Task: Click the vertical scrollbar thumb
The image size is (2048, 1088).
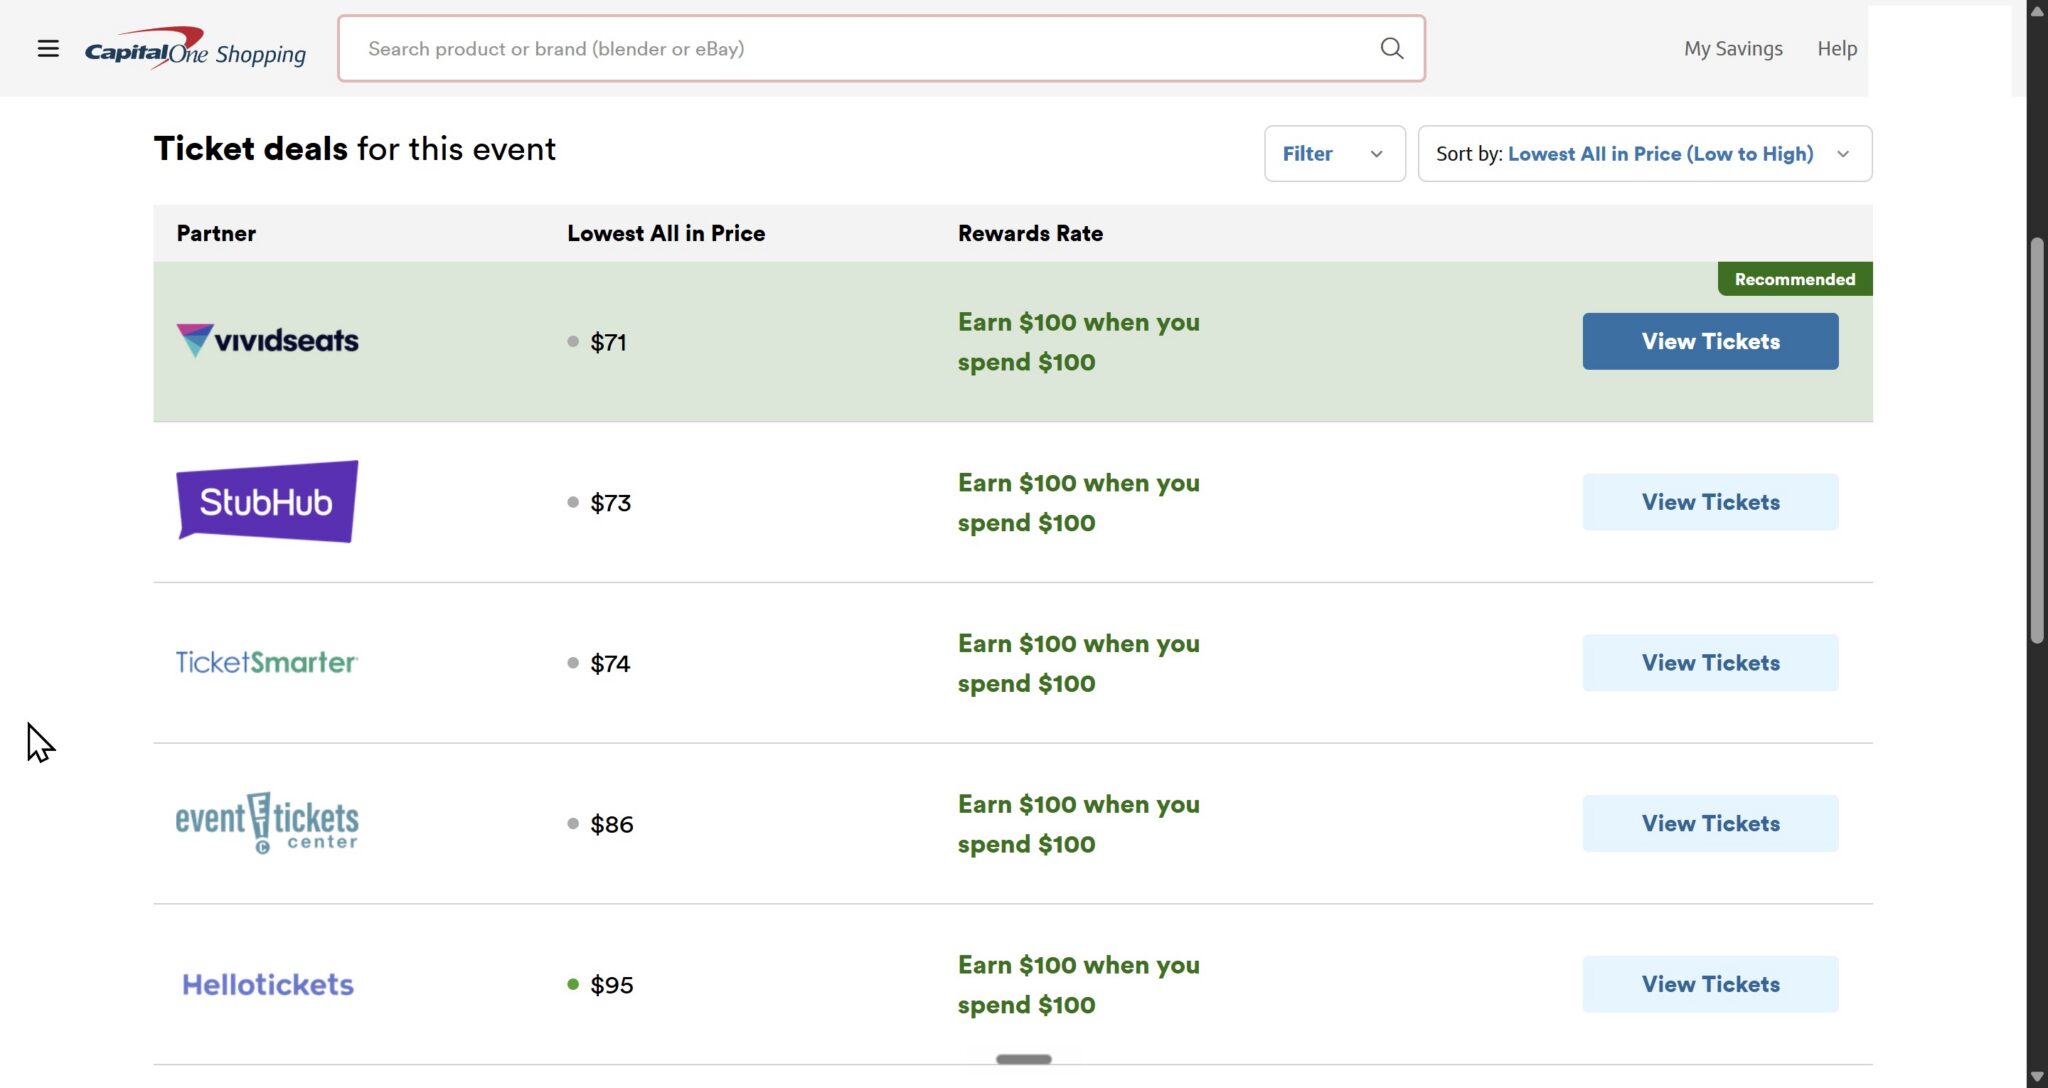Action: [2037, 440]
